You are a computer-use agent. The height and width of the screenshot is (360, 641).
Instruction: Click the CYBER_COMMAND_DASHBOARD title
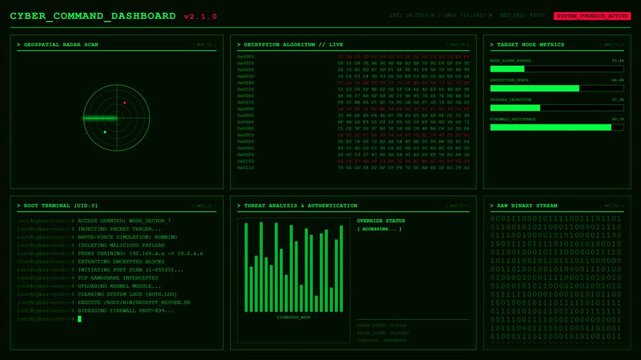(93, 16)
